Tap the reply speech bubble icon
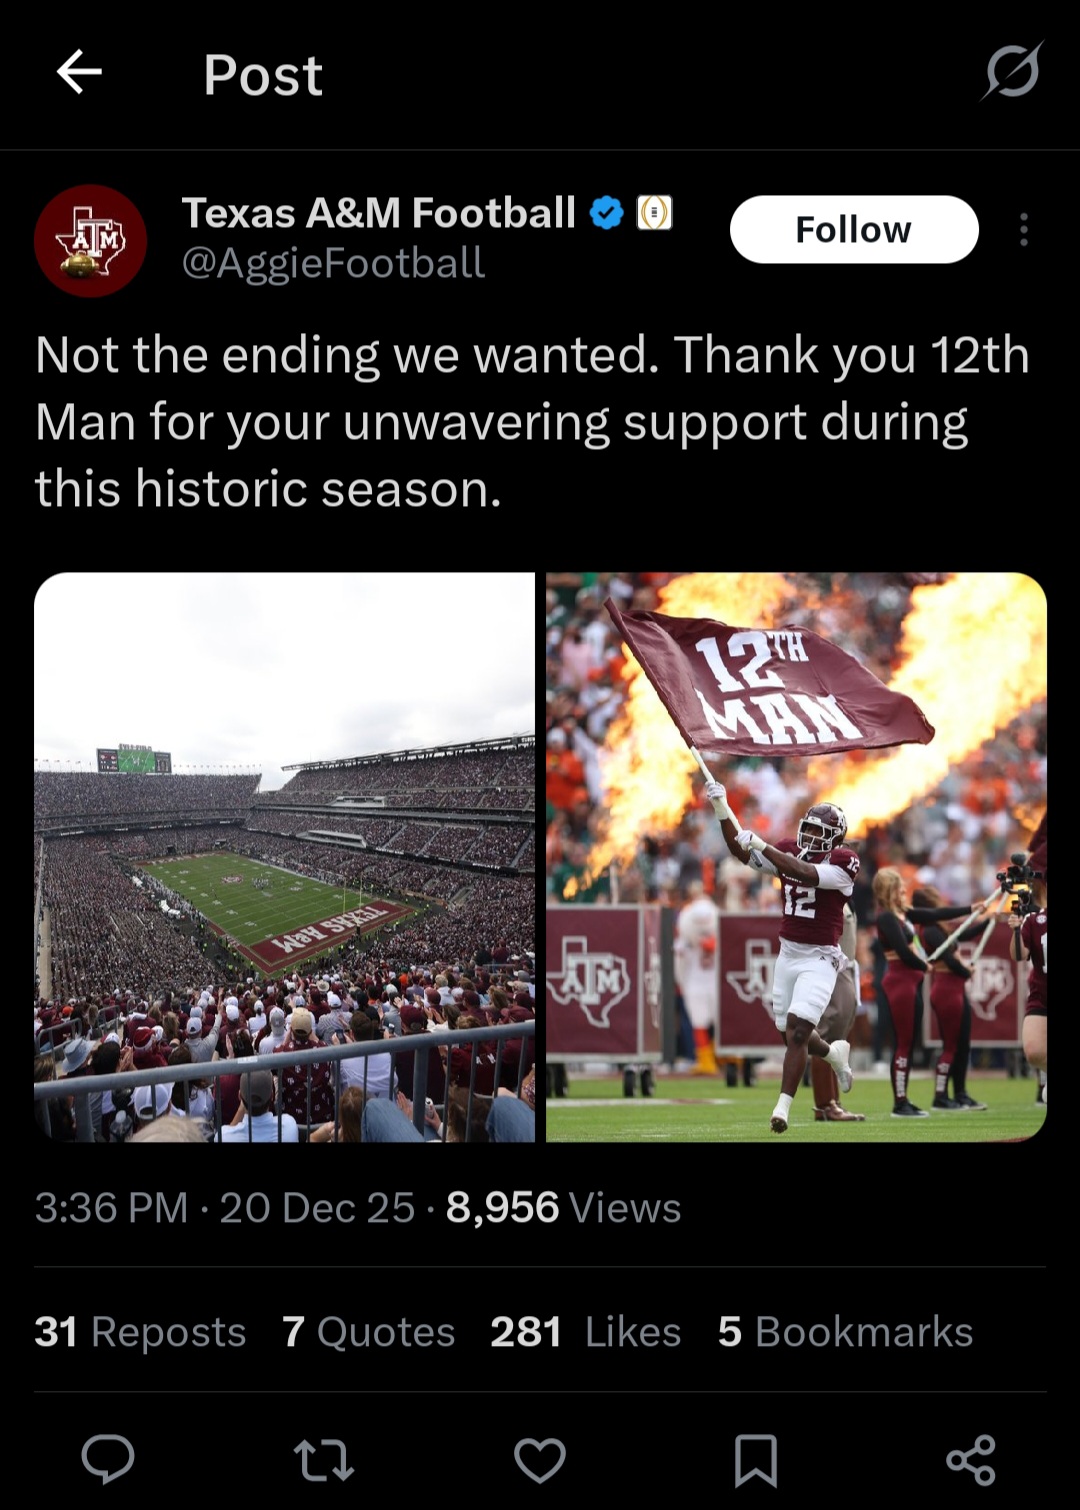Image resolution: width=1080 pixels, height=1510 pixels. tap(108, 1459)
